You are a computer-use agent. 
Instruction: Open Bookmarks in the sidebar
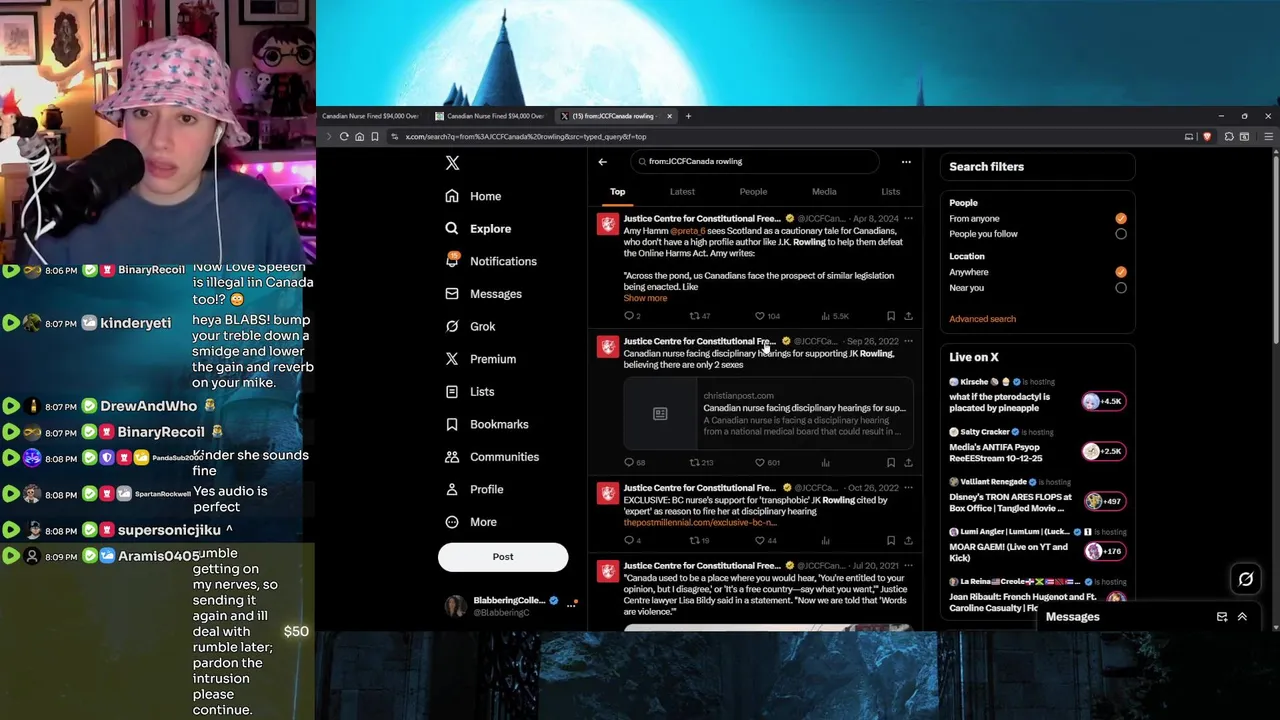tap(486, 424)
